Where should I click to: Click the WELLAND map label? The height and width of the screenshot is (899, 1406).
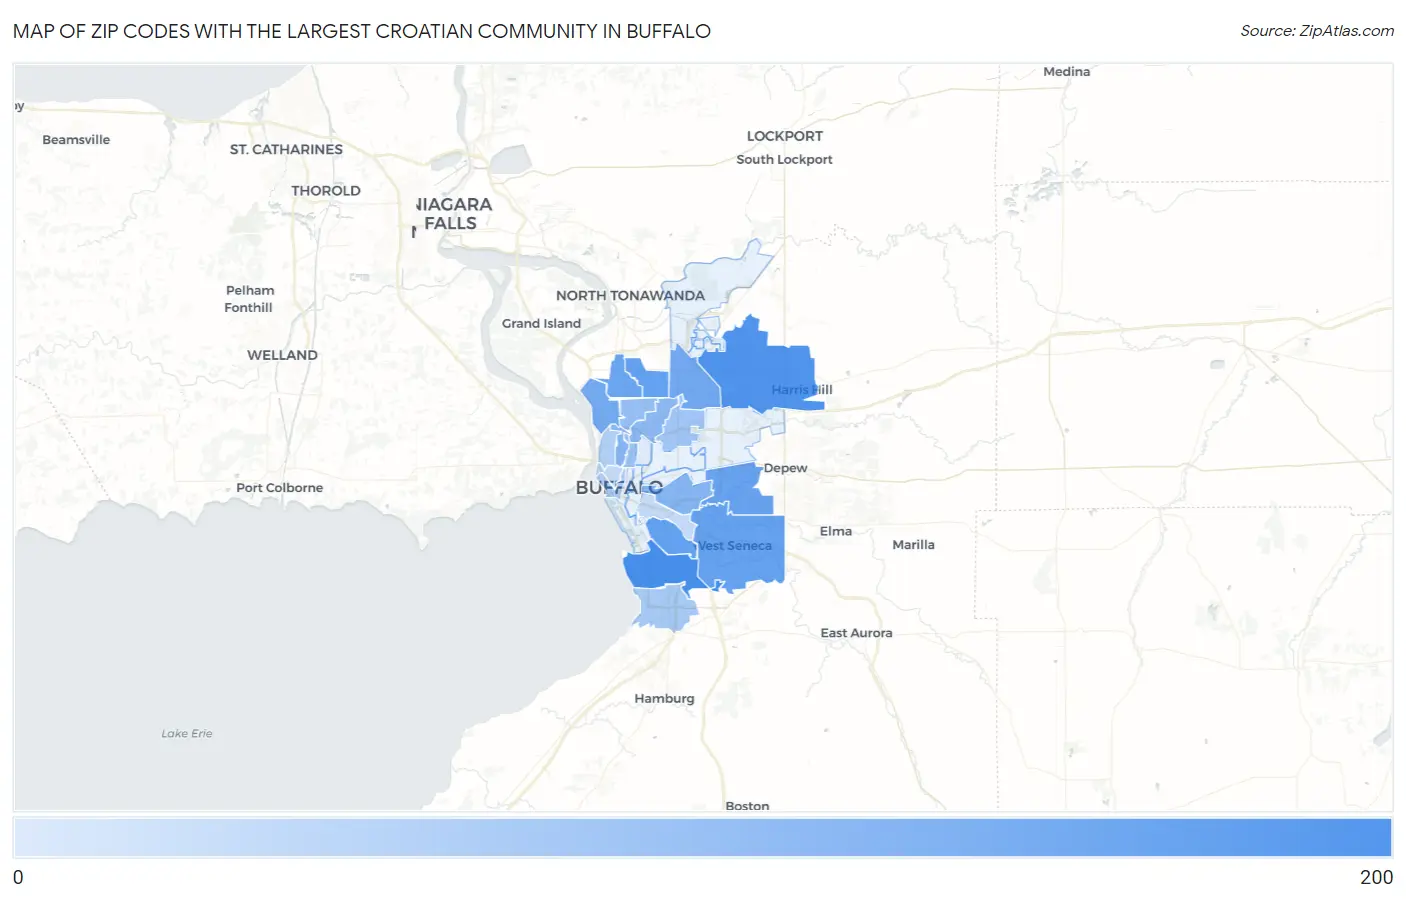click(x=282, y=355)
